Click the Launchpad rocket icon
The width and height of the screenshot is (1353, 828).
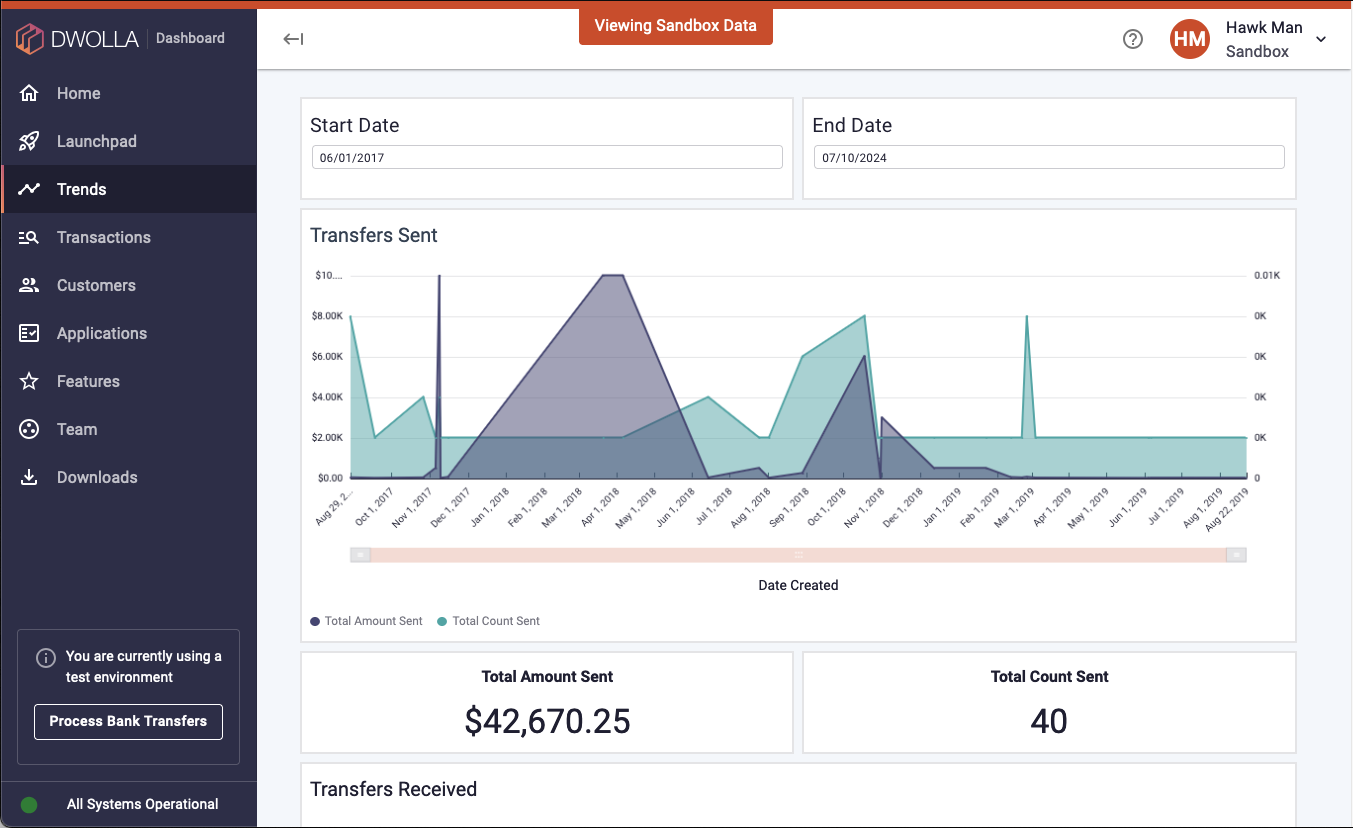point(30,140)
